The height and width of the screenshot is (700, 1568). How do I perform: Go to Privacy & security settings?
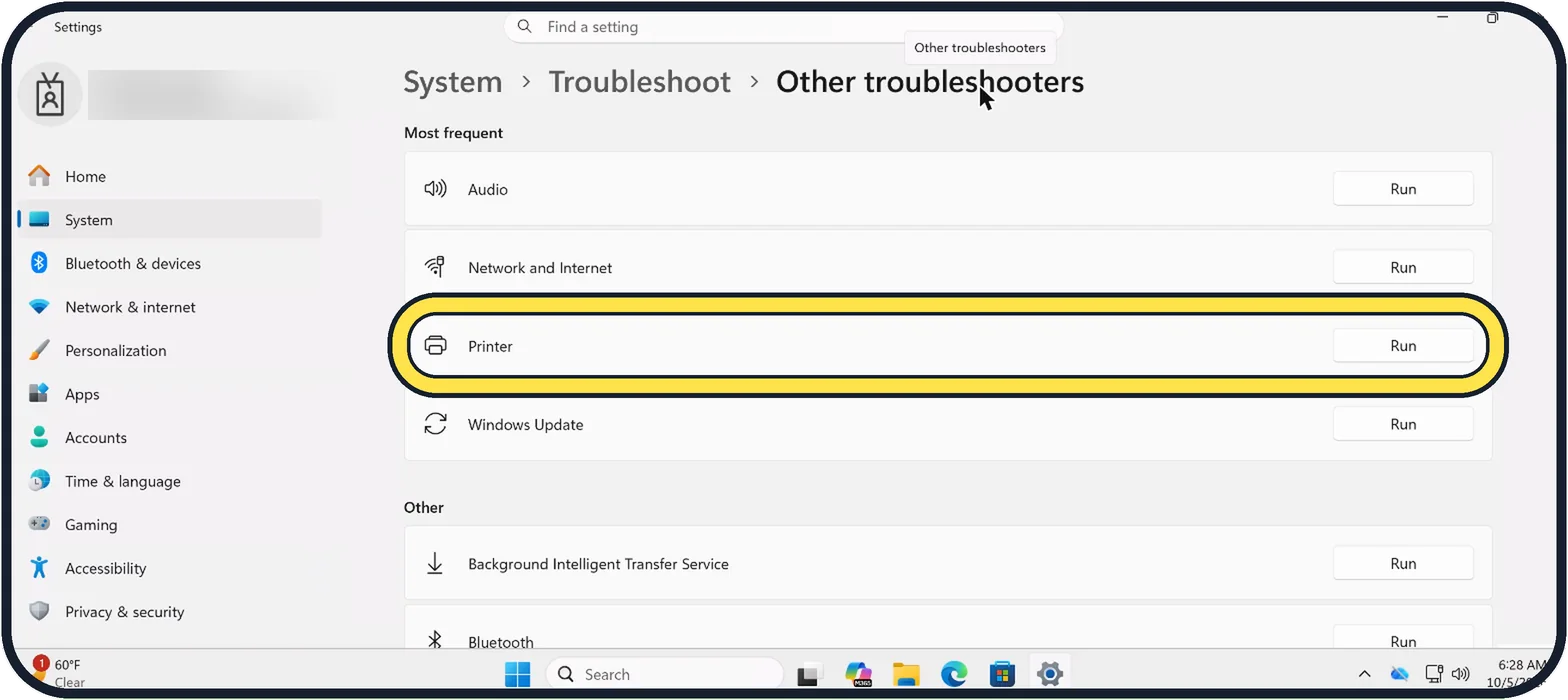[169, 611]
